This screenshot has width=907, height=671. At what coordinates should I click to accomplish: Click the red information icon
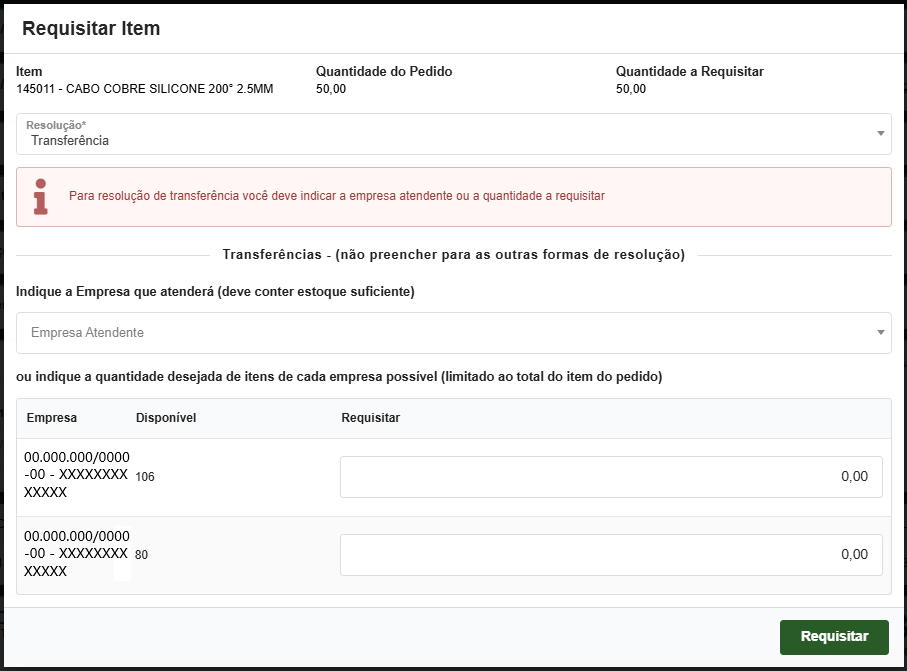[38, 198]
